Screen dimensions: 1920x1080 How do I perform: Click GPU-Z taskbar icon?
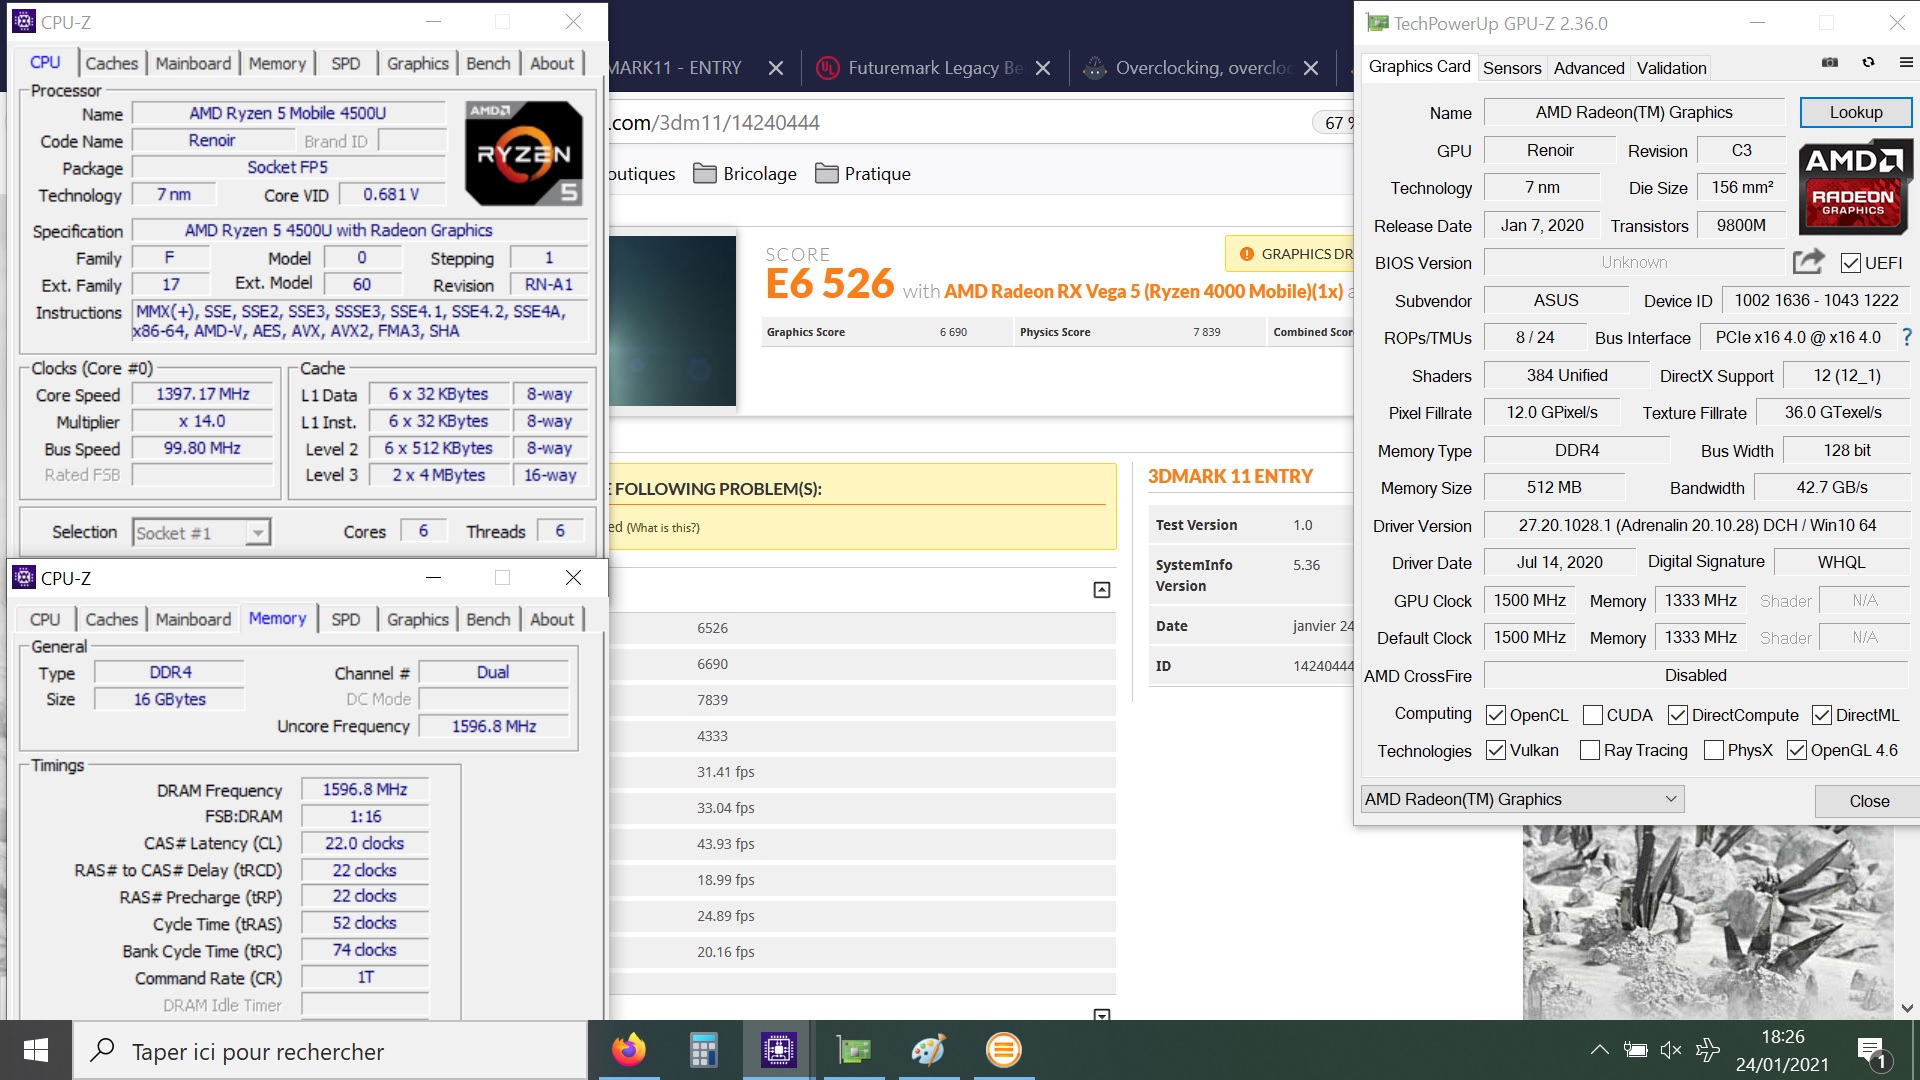tap(854, 1050)
